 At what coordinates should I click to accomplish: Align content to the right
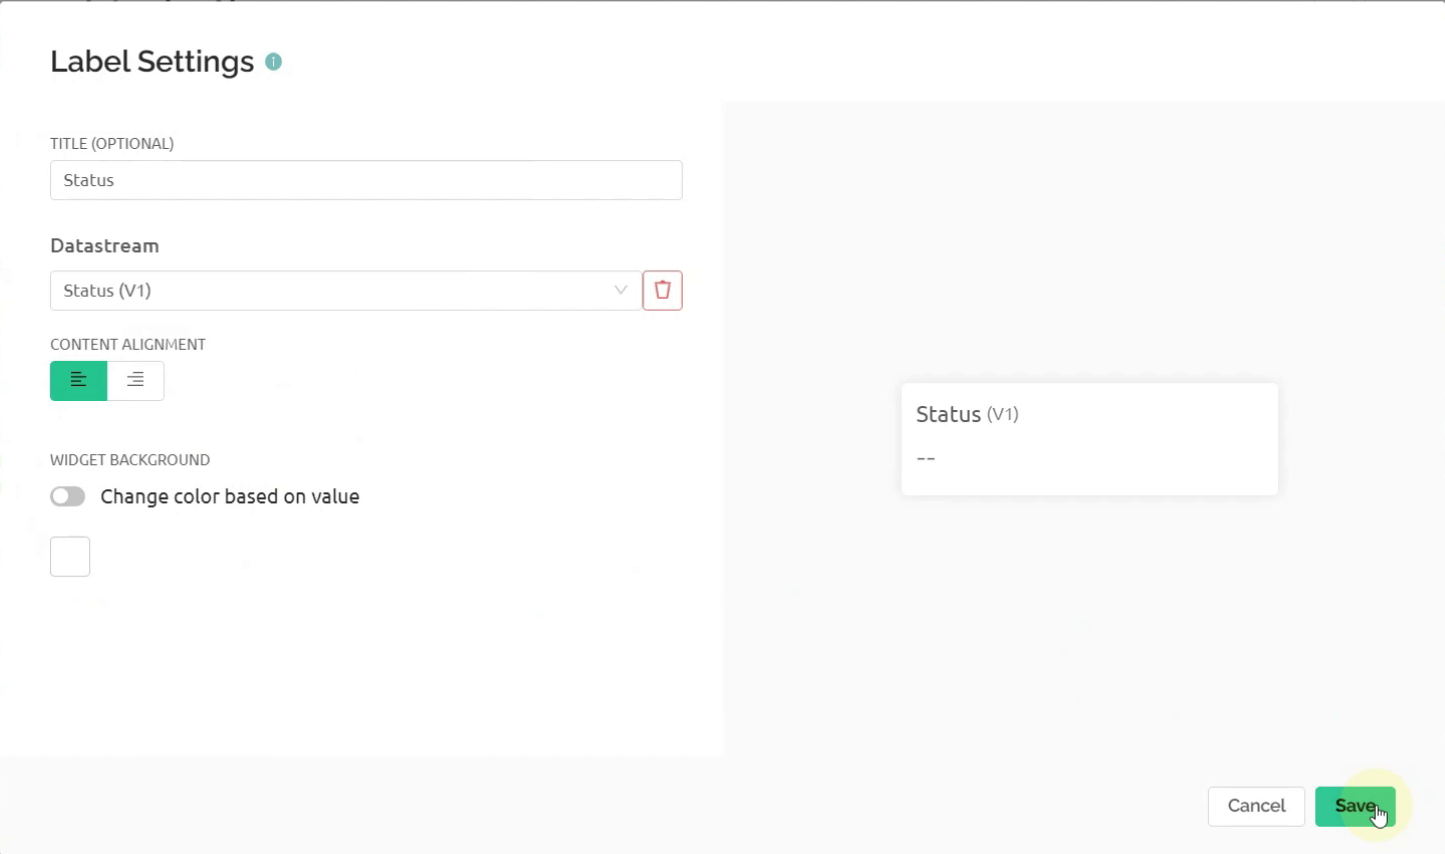tap(135, 380)
